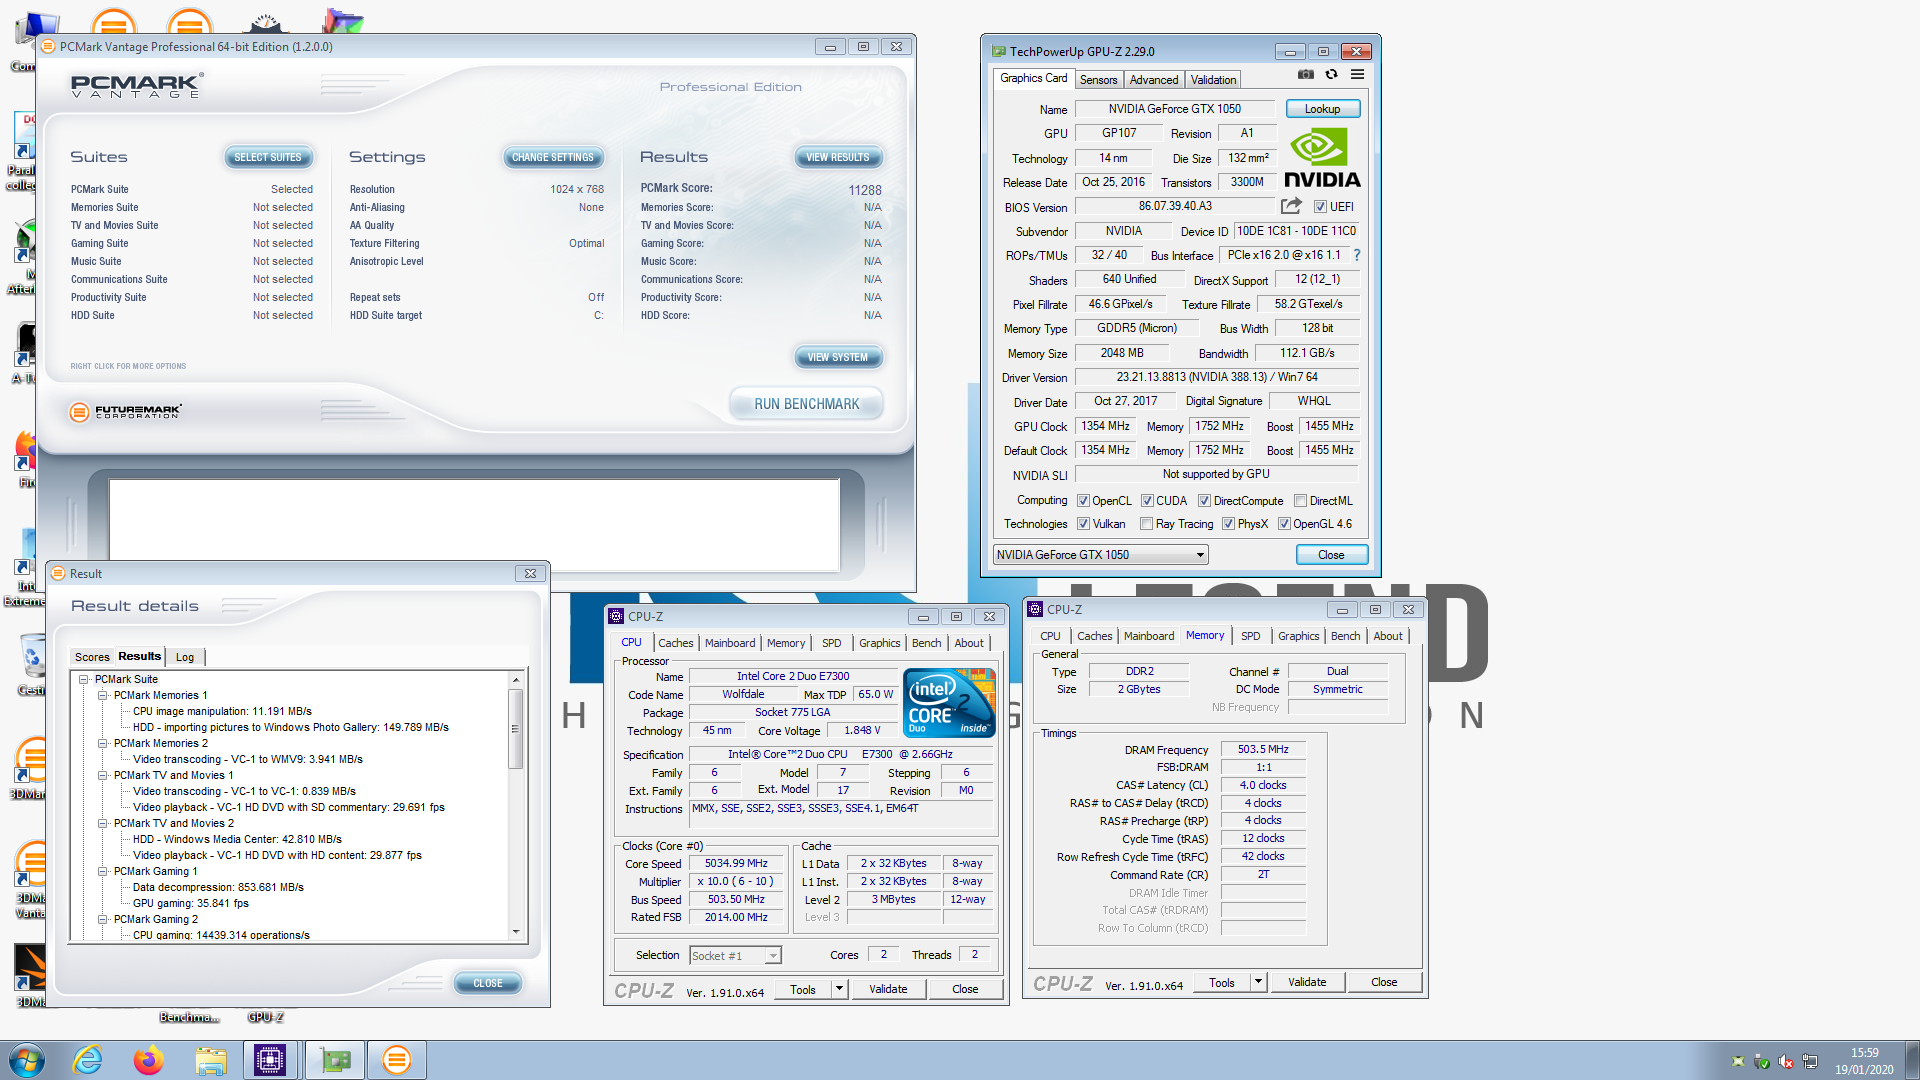Open the Socket #1 selection dropdown
The height and width of the screenshot is (1080, 1920).
tap(735, 956)
